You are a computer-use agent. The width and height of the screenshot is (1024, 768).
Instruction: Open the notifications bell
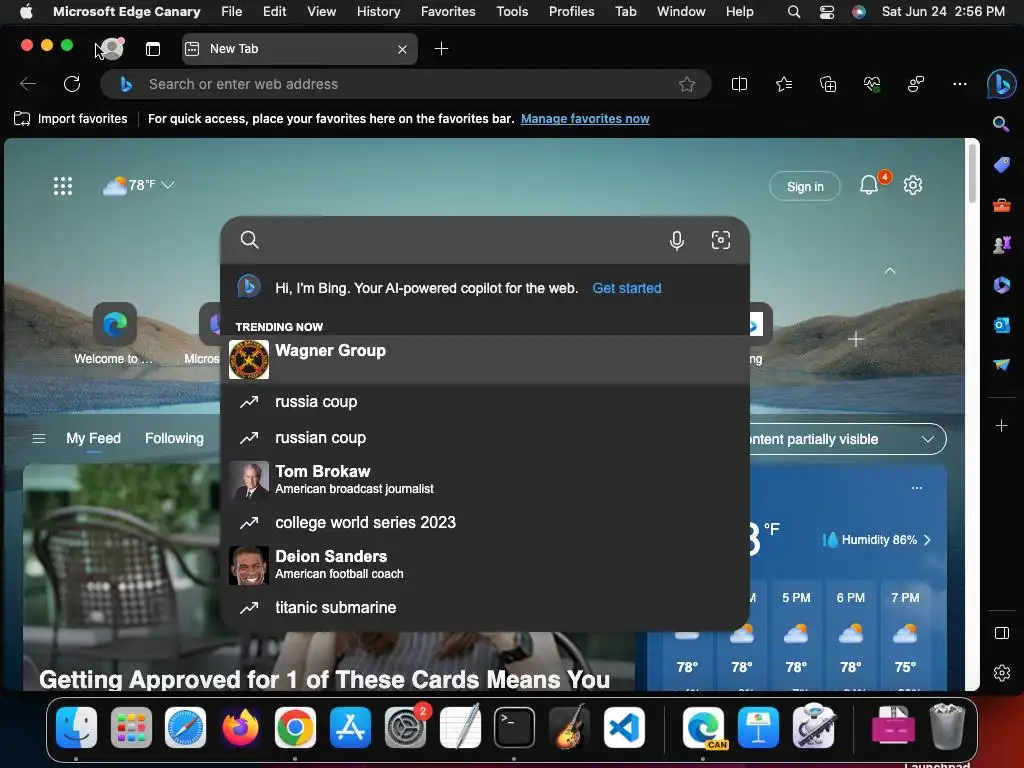[x=869, y=185]
